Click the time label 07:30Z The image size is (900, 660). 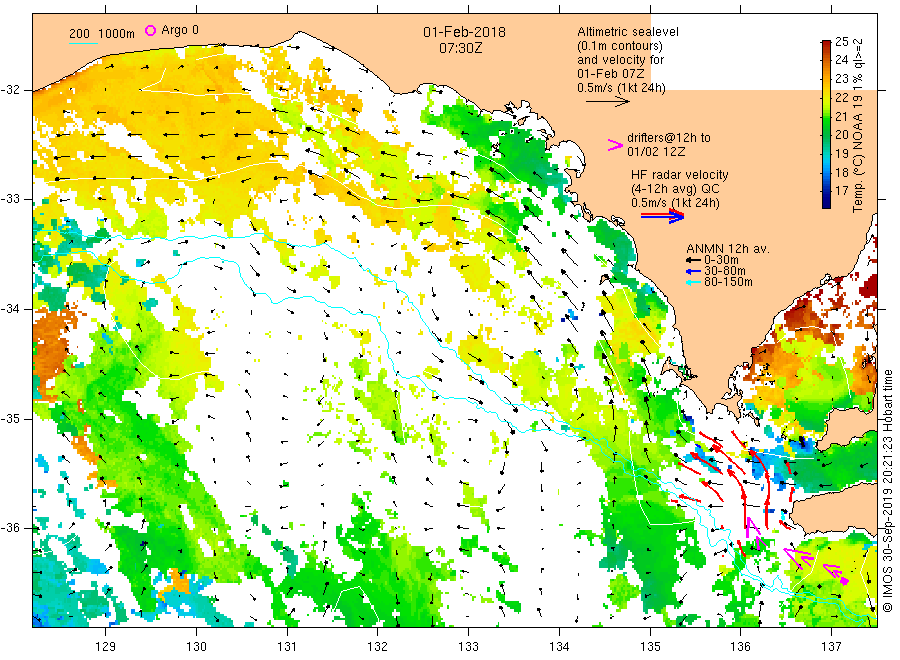[460, 49]
